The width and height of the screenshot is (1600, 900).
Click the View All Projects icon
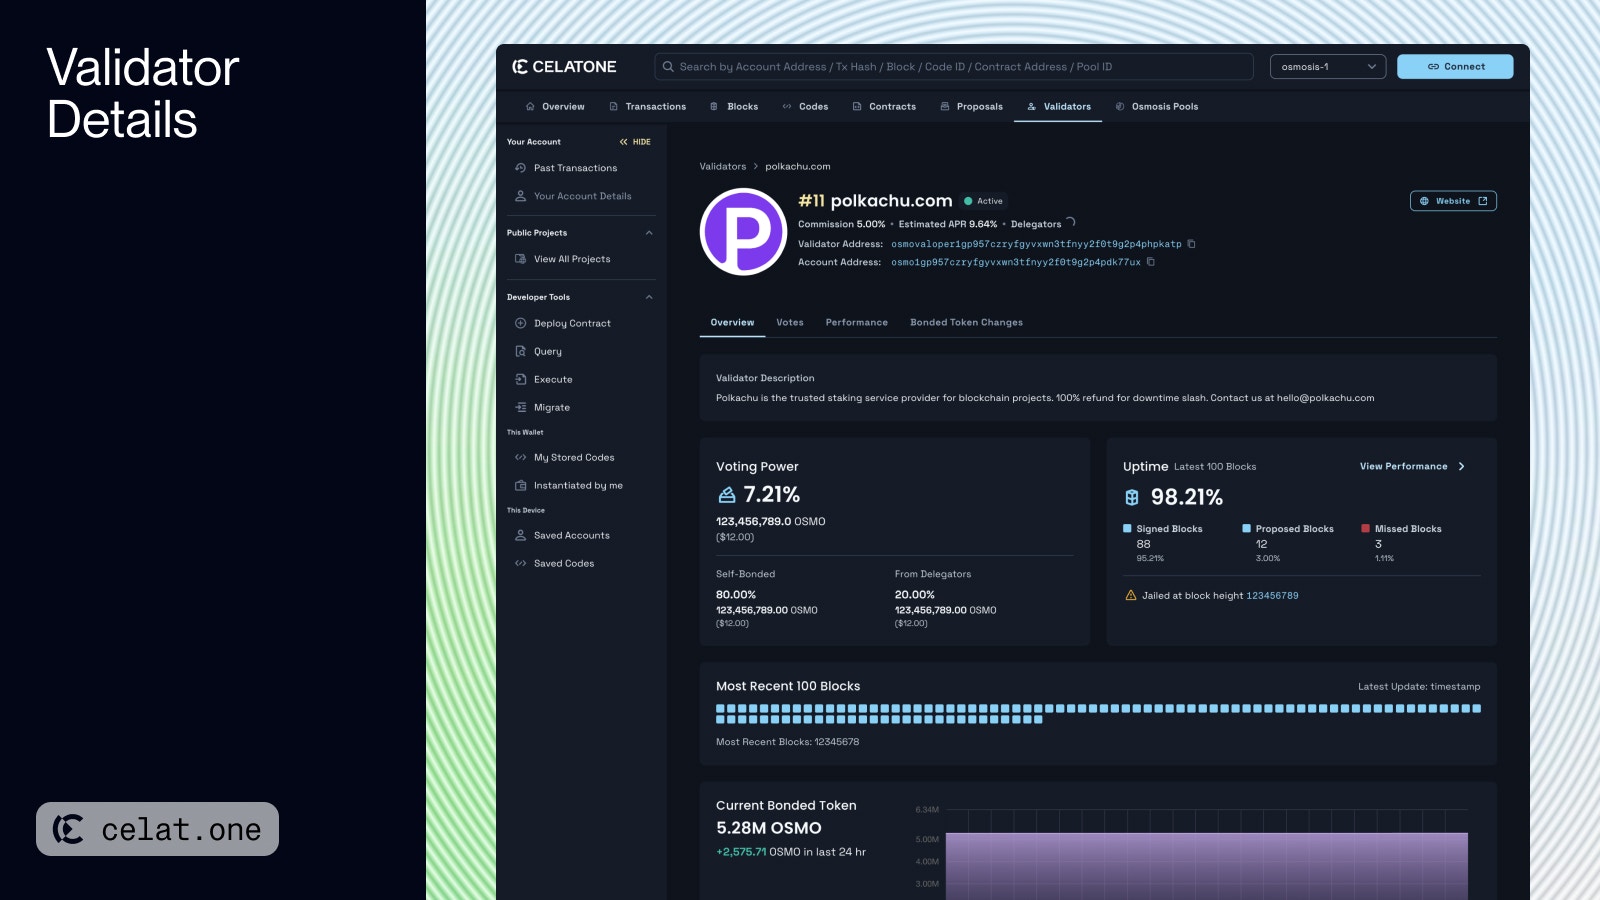tap(520, 259)
